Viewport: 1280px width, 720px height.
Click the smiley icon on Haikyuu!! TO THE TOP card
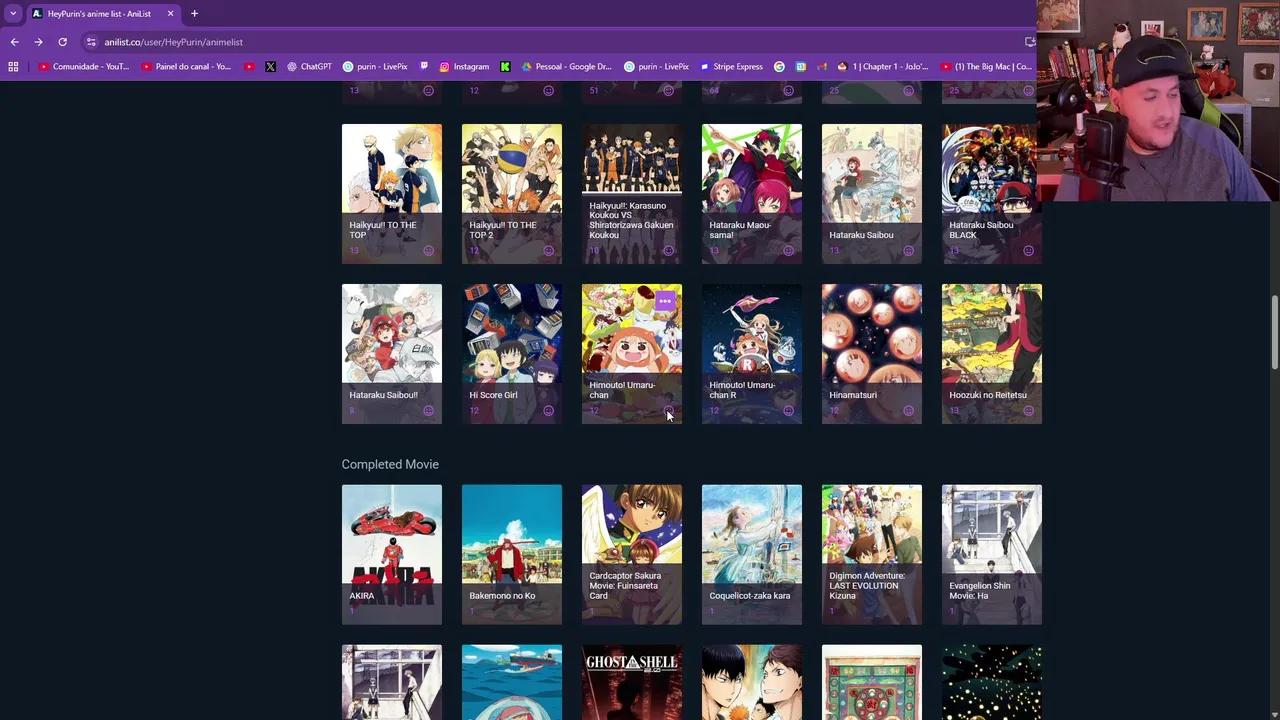pyautogui.click(x=428, y=251)
